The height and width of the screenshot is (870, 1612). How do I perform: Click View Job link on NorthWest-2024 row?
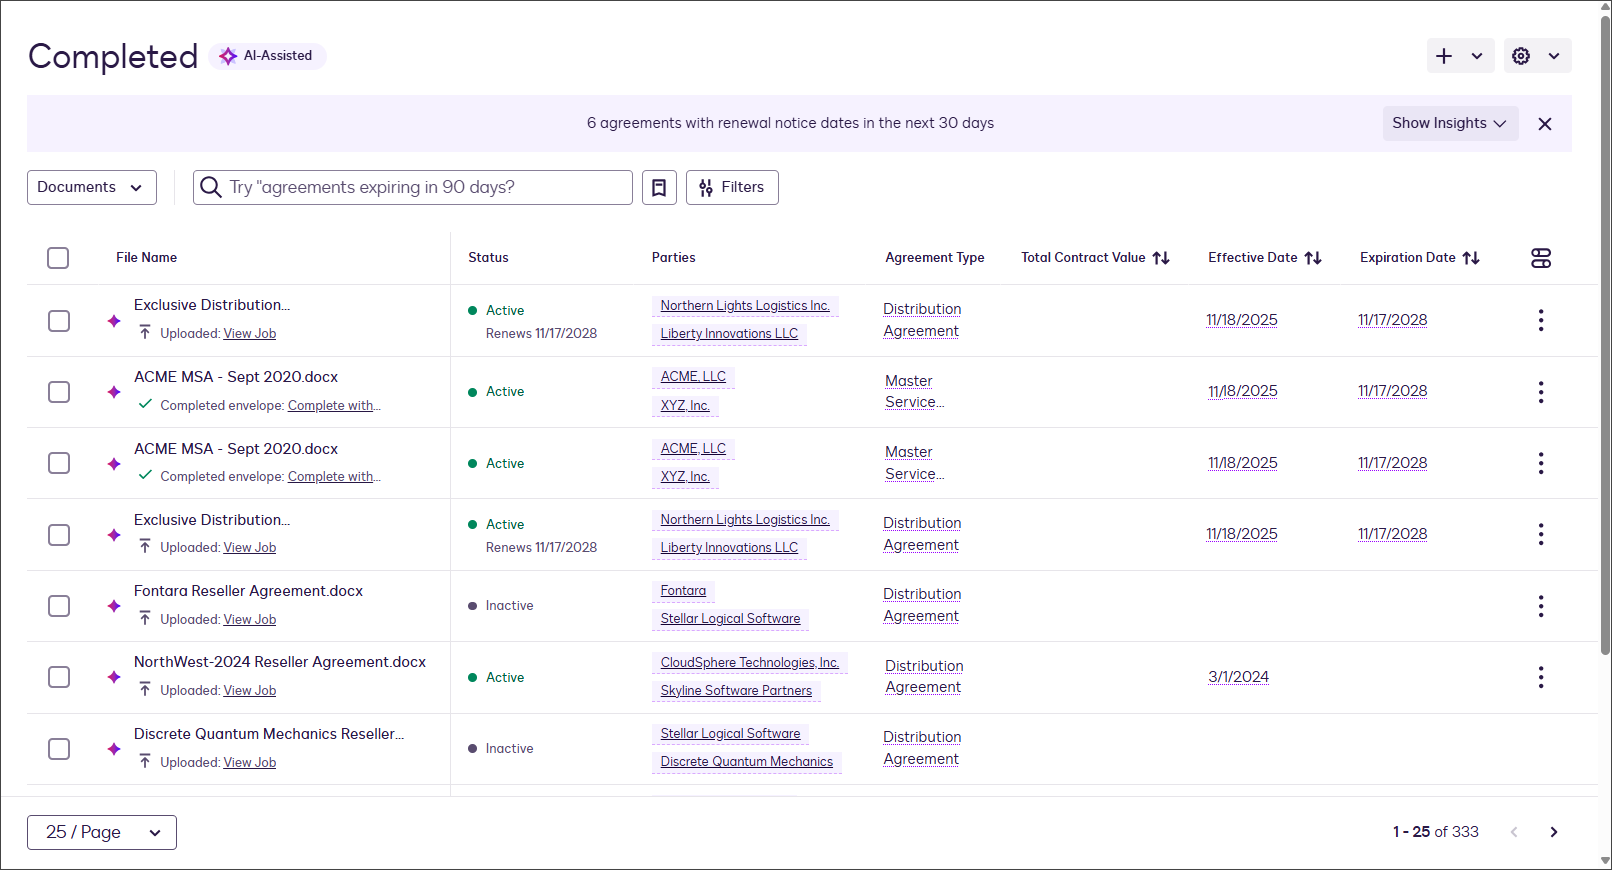point(250,690)
